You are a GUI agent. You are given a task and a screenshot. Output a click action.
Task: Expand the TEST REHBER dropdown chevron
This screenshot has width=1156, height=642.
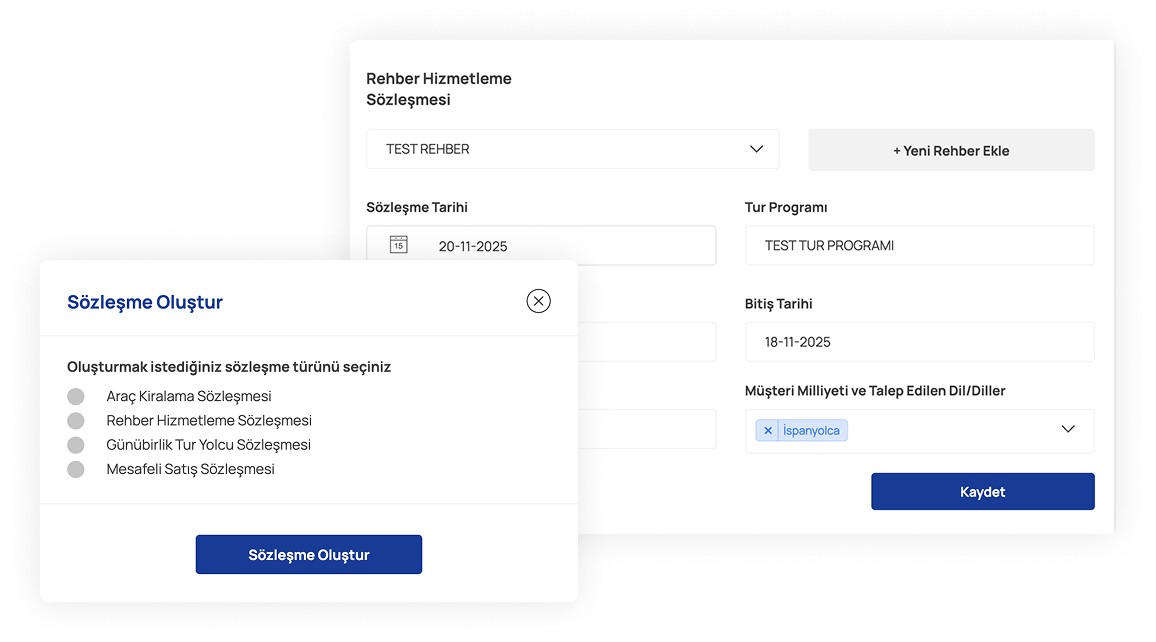click(756, 149)
